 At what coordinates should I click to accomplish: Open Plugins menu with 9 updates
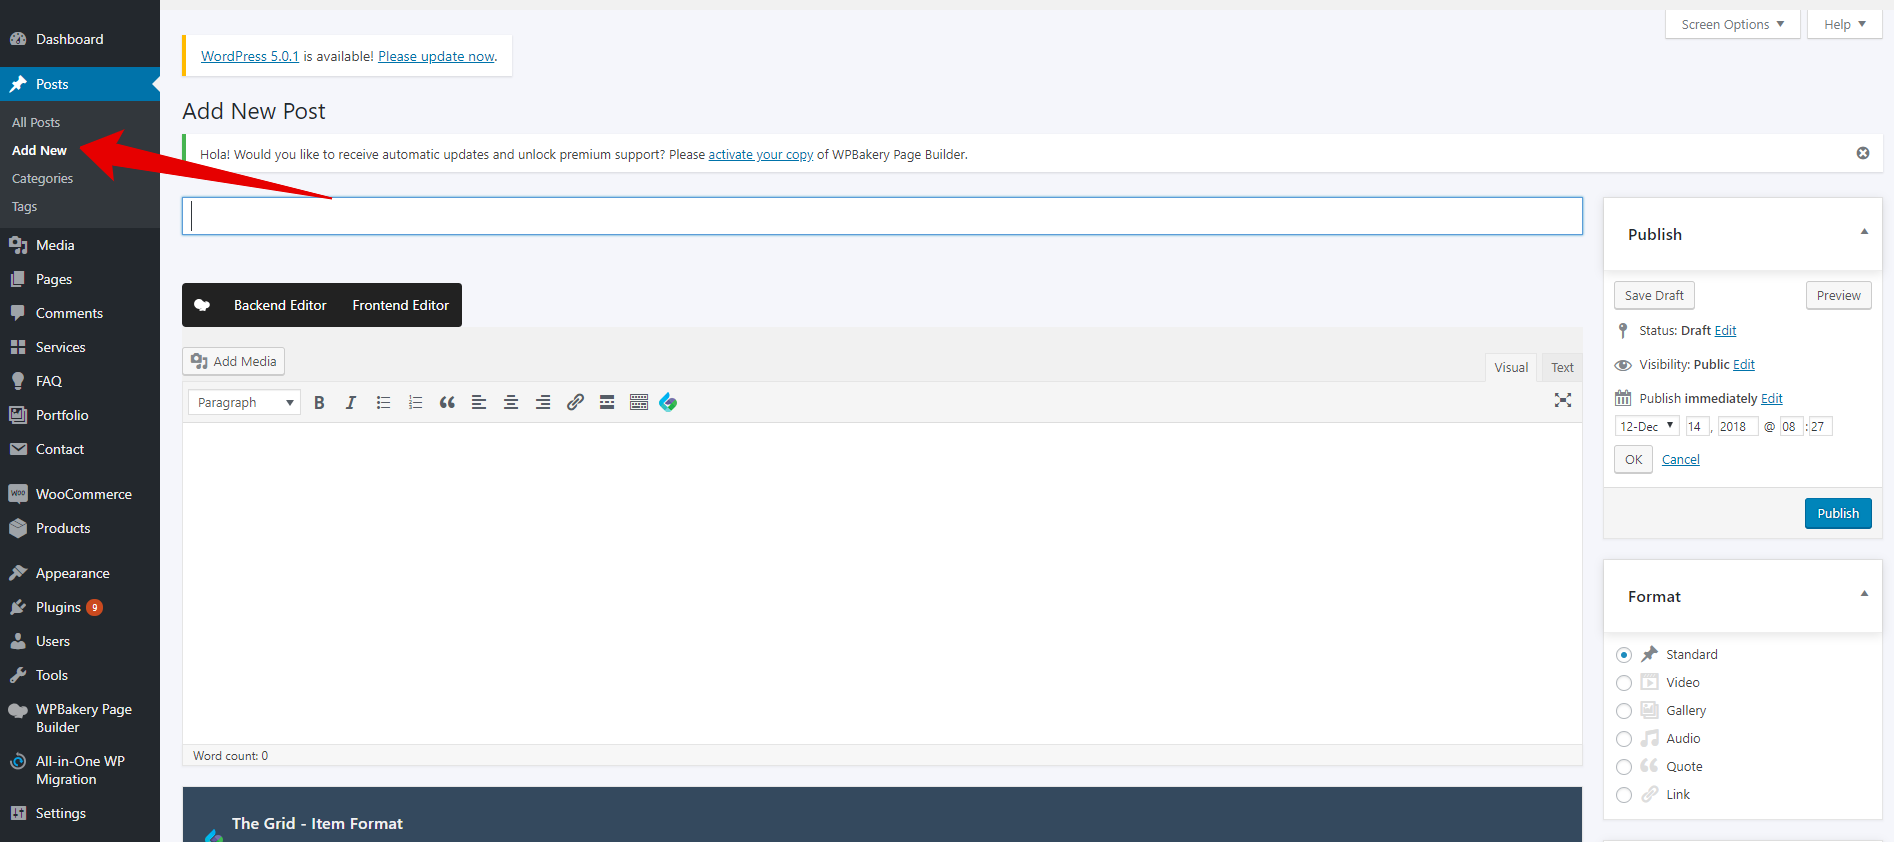[x=80, y=607]
